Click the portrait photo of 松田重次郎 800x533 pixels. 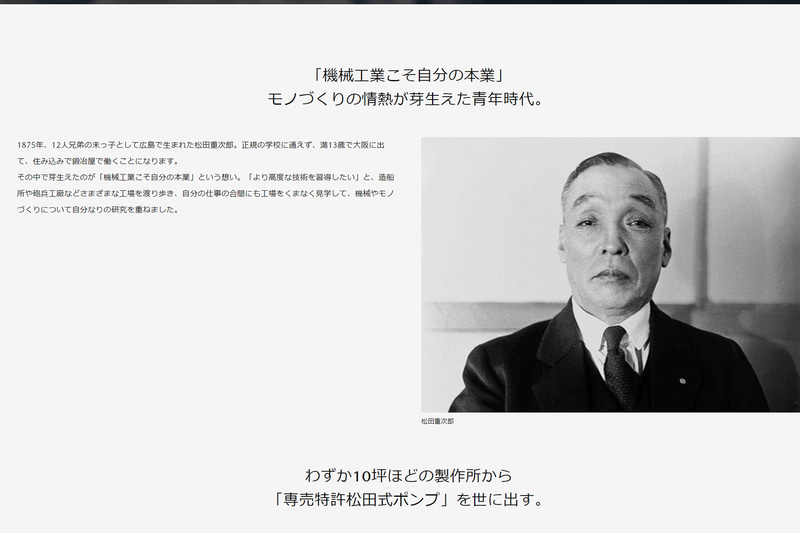point(610,274)
